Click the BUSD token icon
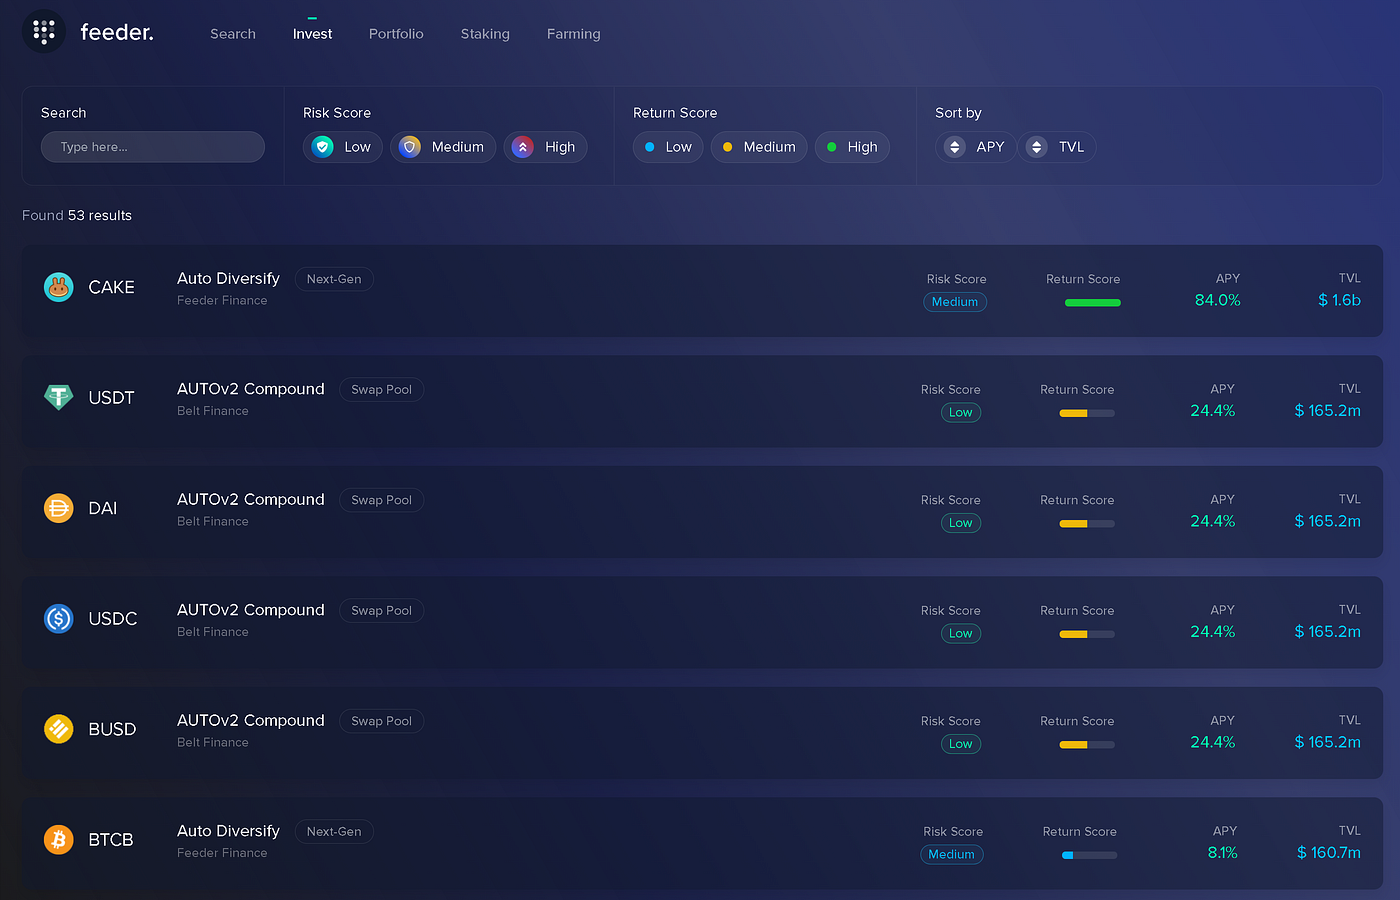 pos(59,729)
